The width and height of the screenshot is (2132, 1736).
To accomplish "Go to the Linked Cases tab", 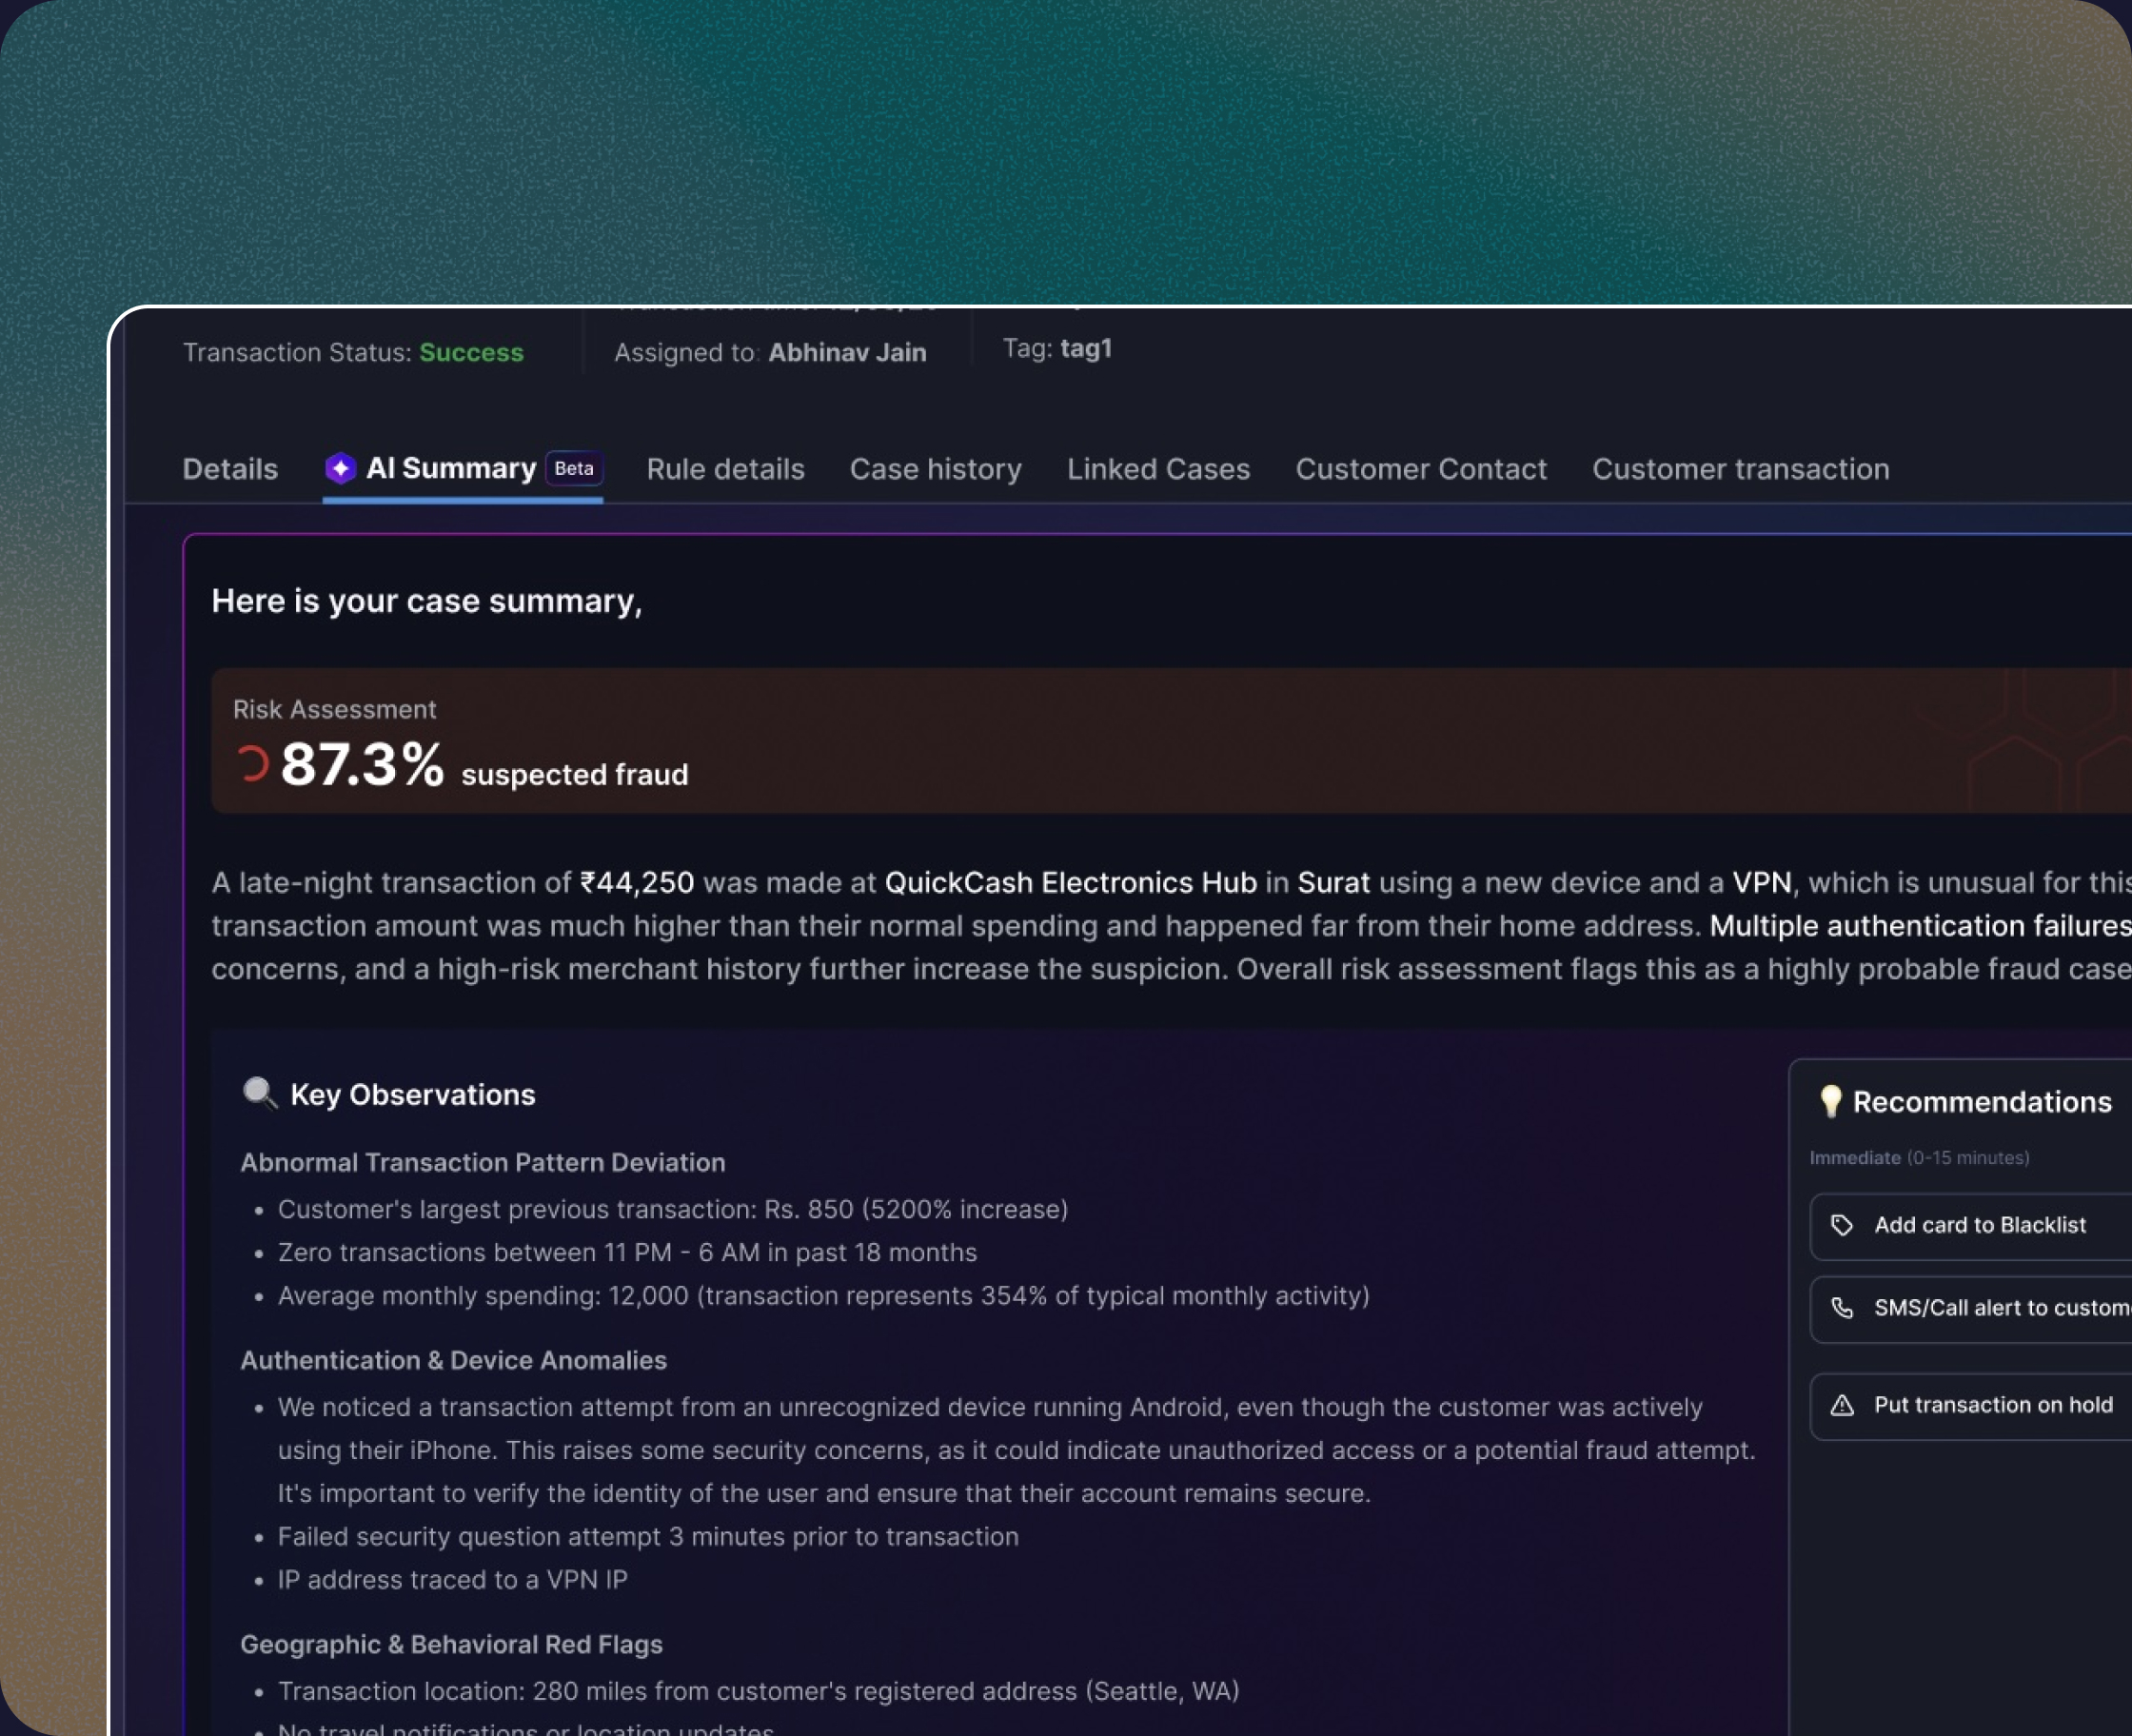I will coord(1158,469).
